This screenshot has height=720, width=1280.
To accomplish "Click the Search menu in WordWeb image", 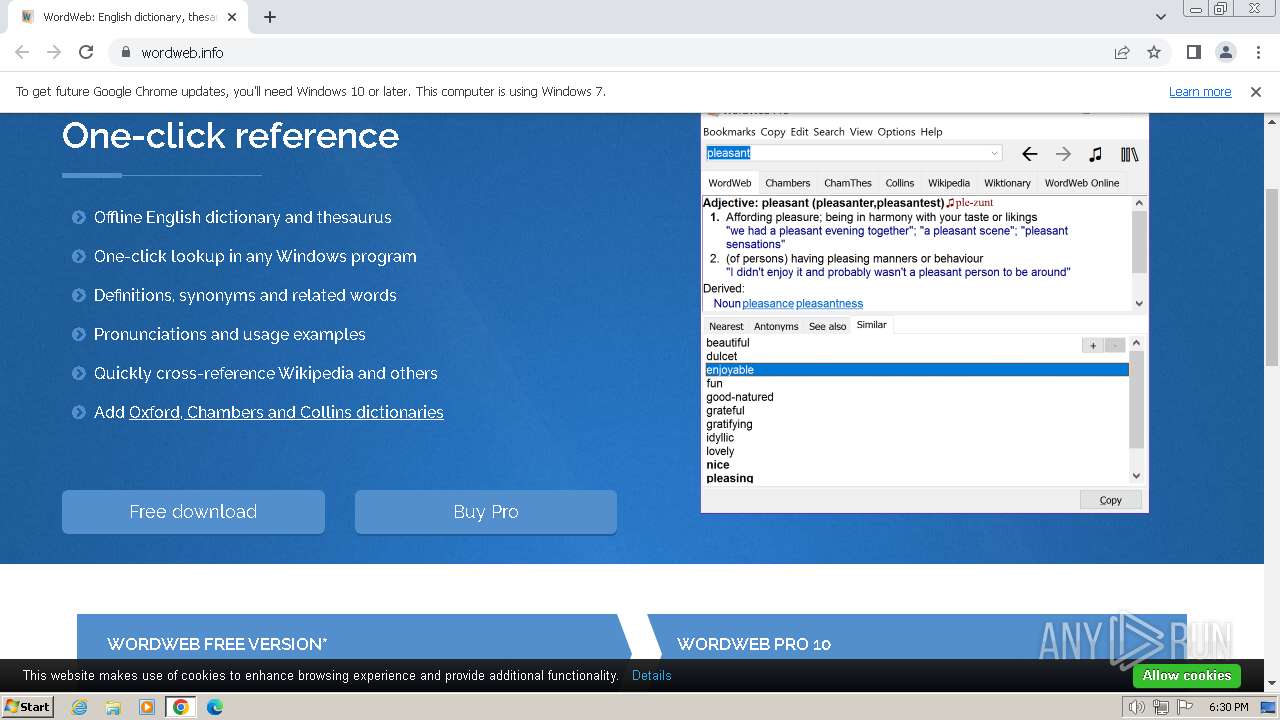I will [828, 132].
